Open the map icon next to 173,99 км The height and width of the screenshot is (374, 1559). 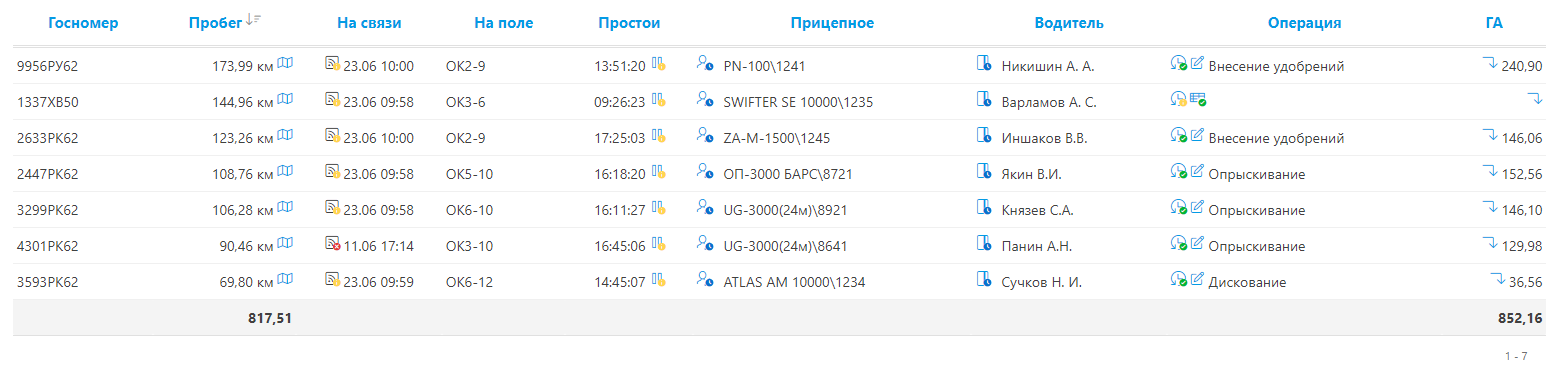286,65
